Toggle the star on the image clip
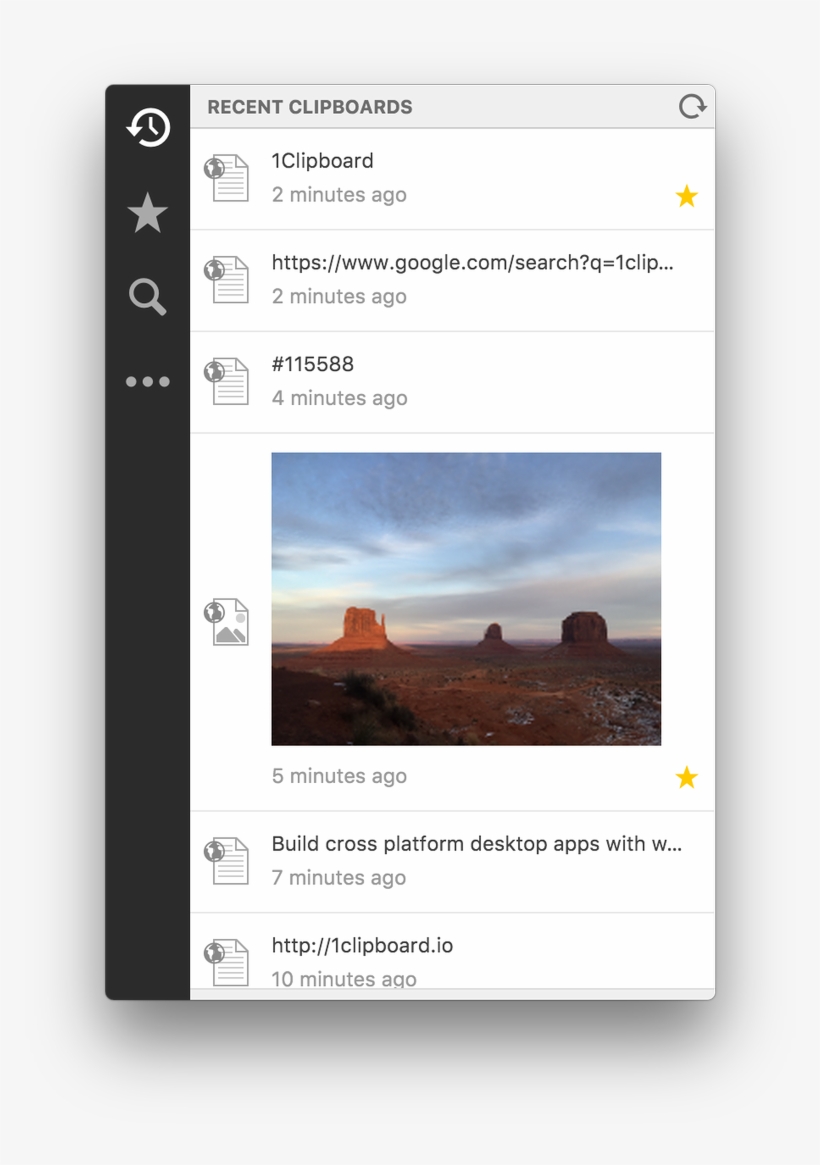The image size is (820, 1165). [x=686, y=777]
